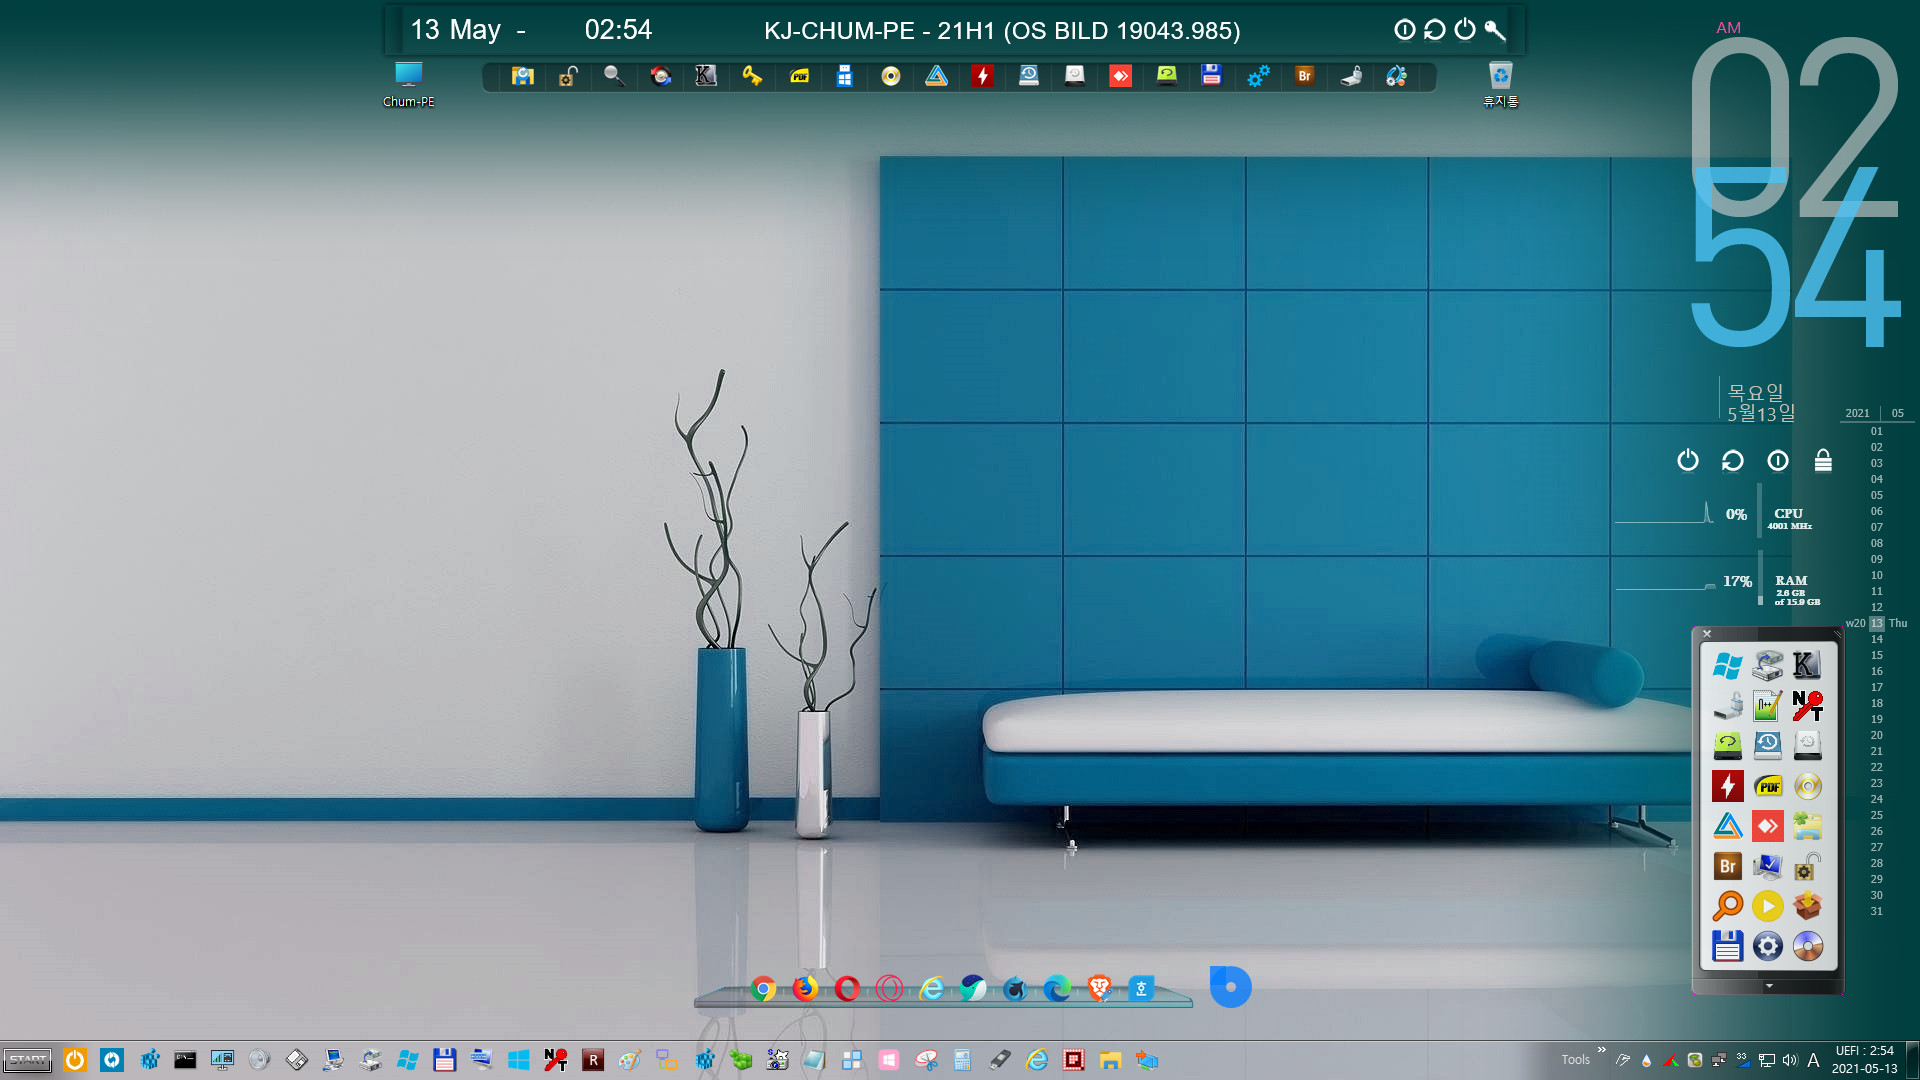Launch Google Chrome from the browser dock
Screen dimensions: 1920x1080
pyautogui.click(x=763, y=989)
